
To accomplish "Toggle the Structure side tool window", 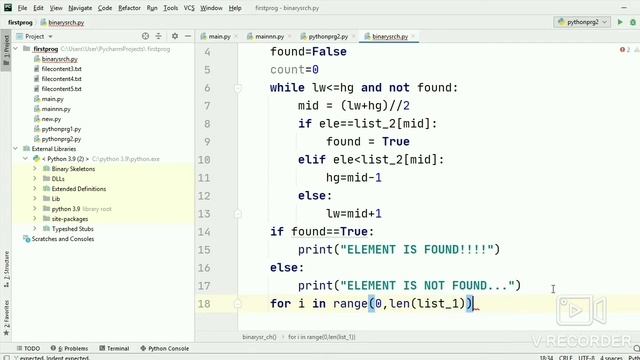I will 6,269.
